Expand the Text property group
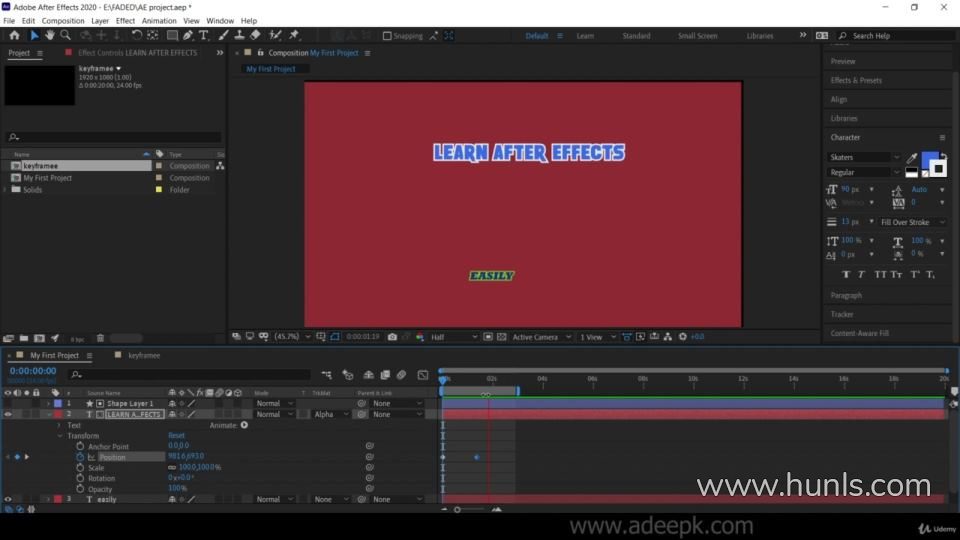Image resolution: width=960 pixels, height=540 pixels. [60, 425]
